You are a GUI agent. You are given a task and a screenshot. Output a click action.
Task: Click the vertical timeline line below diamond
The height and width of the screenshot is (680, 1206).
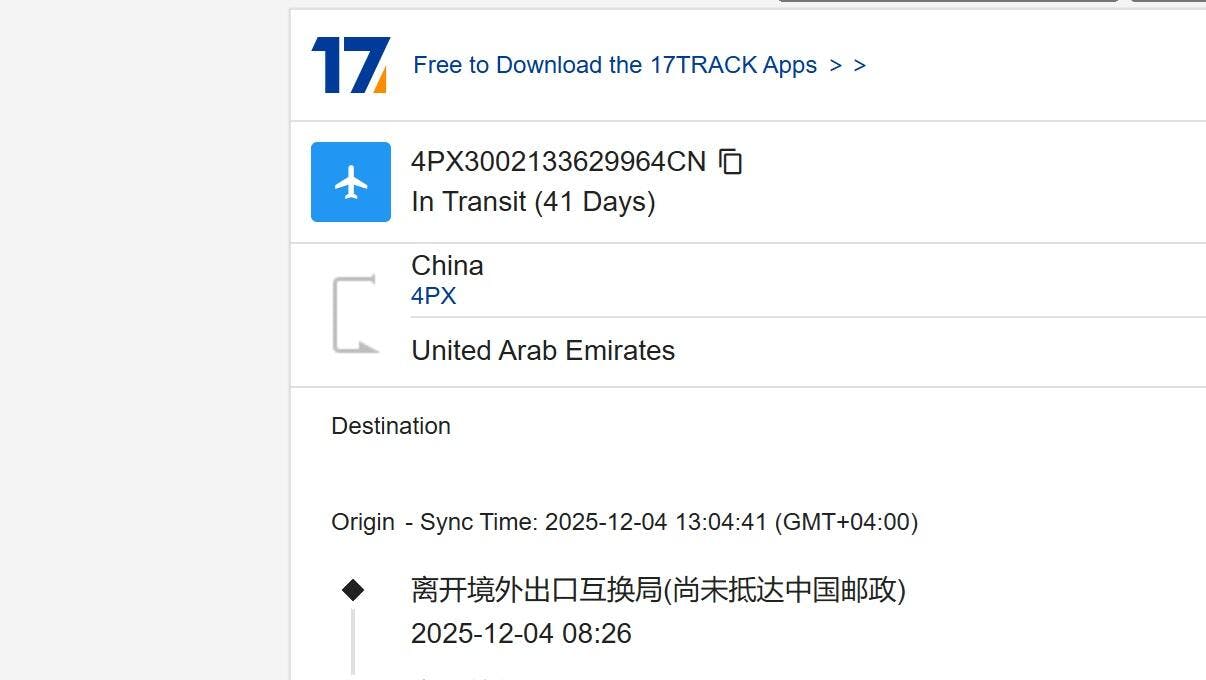353,640
